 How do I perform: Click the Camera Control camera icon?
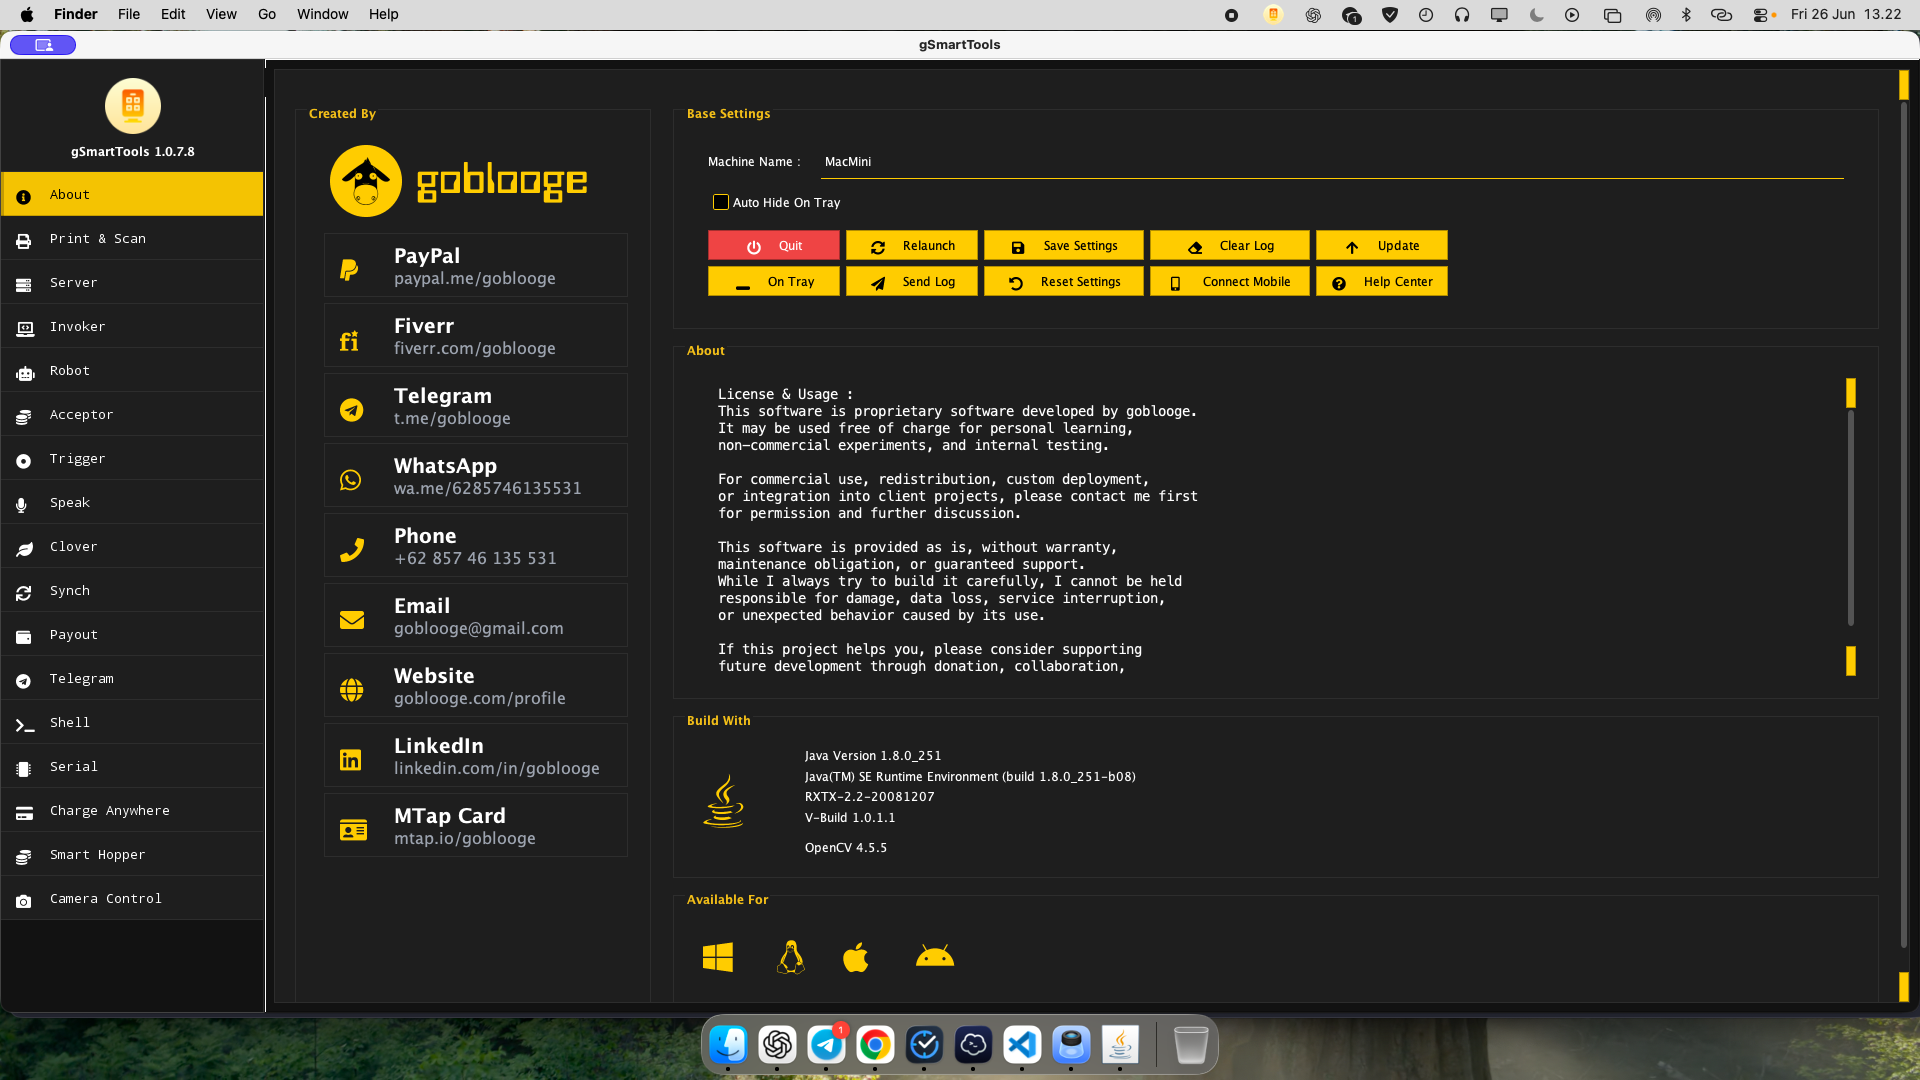pyautogui.click(x=24, y=901)
